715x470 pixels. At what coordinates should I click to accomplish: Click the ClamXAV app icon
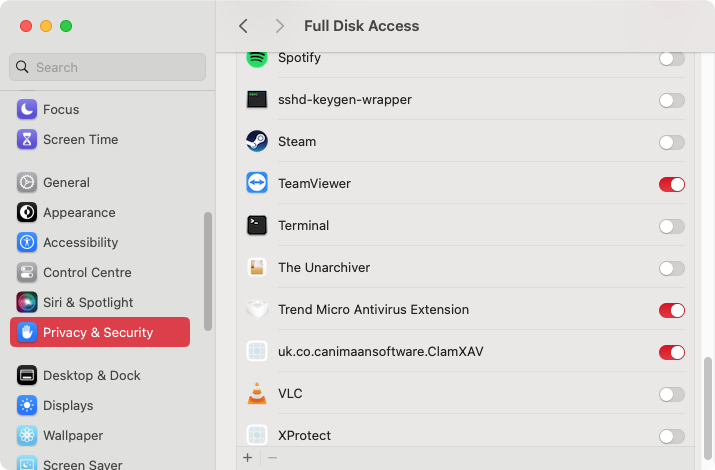tap(257, 351)
